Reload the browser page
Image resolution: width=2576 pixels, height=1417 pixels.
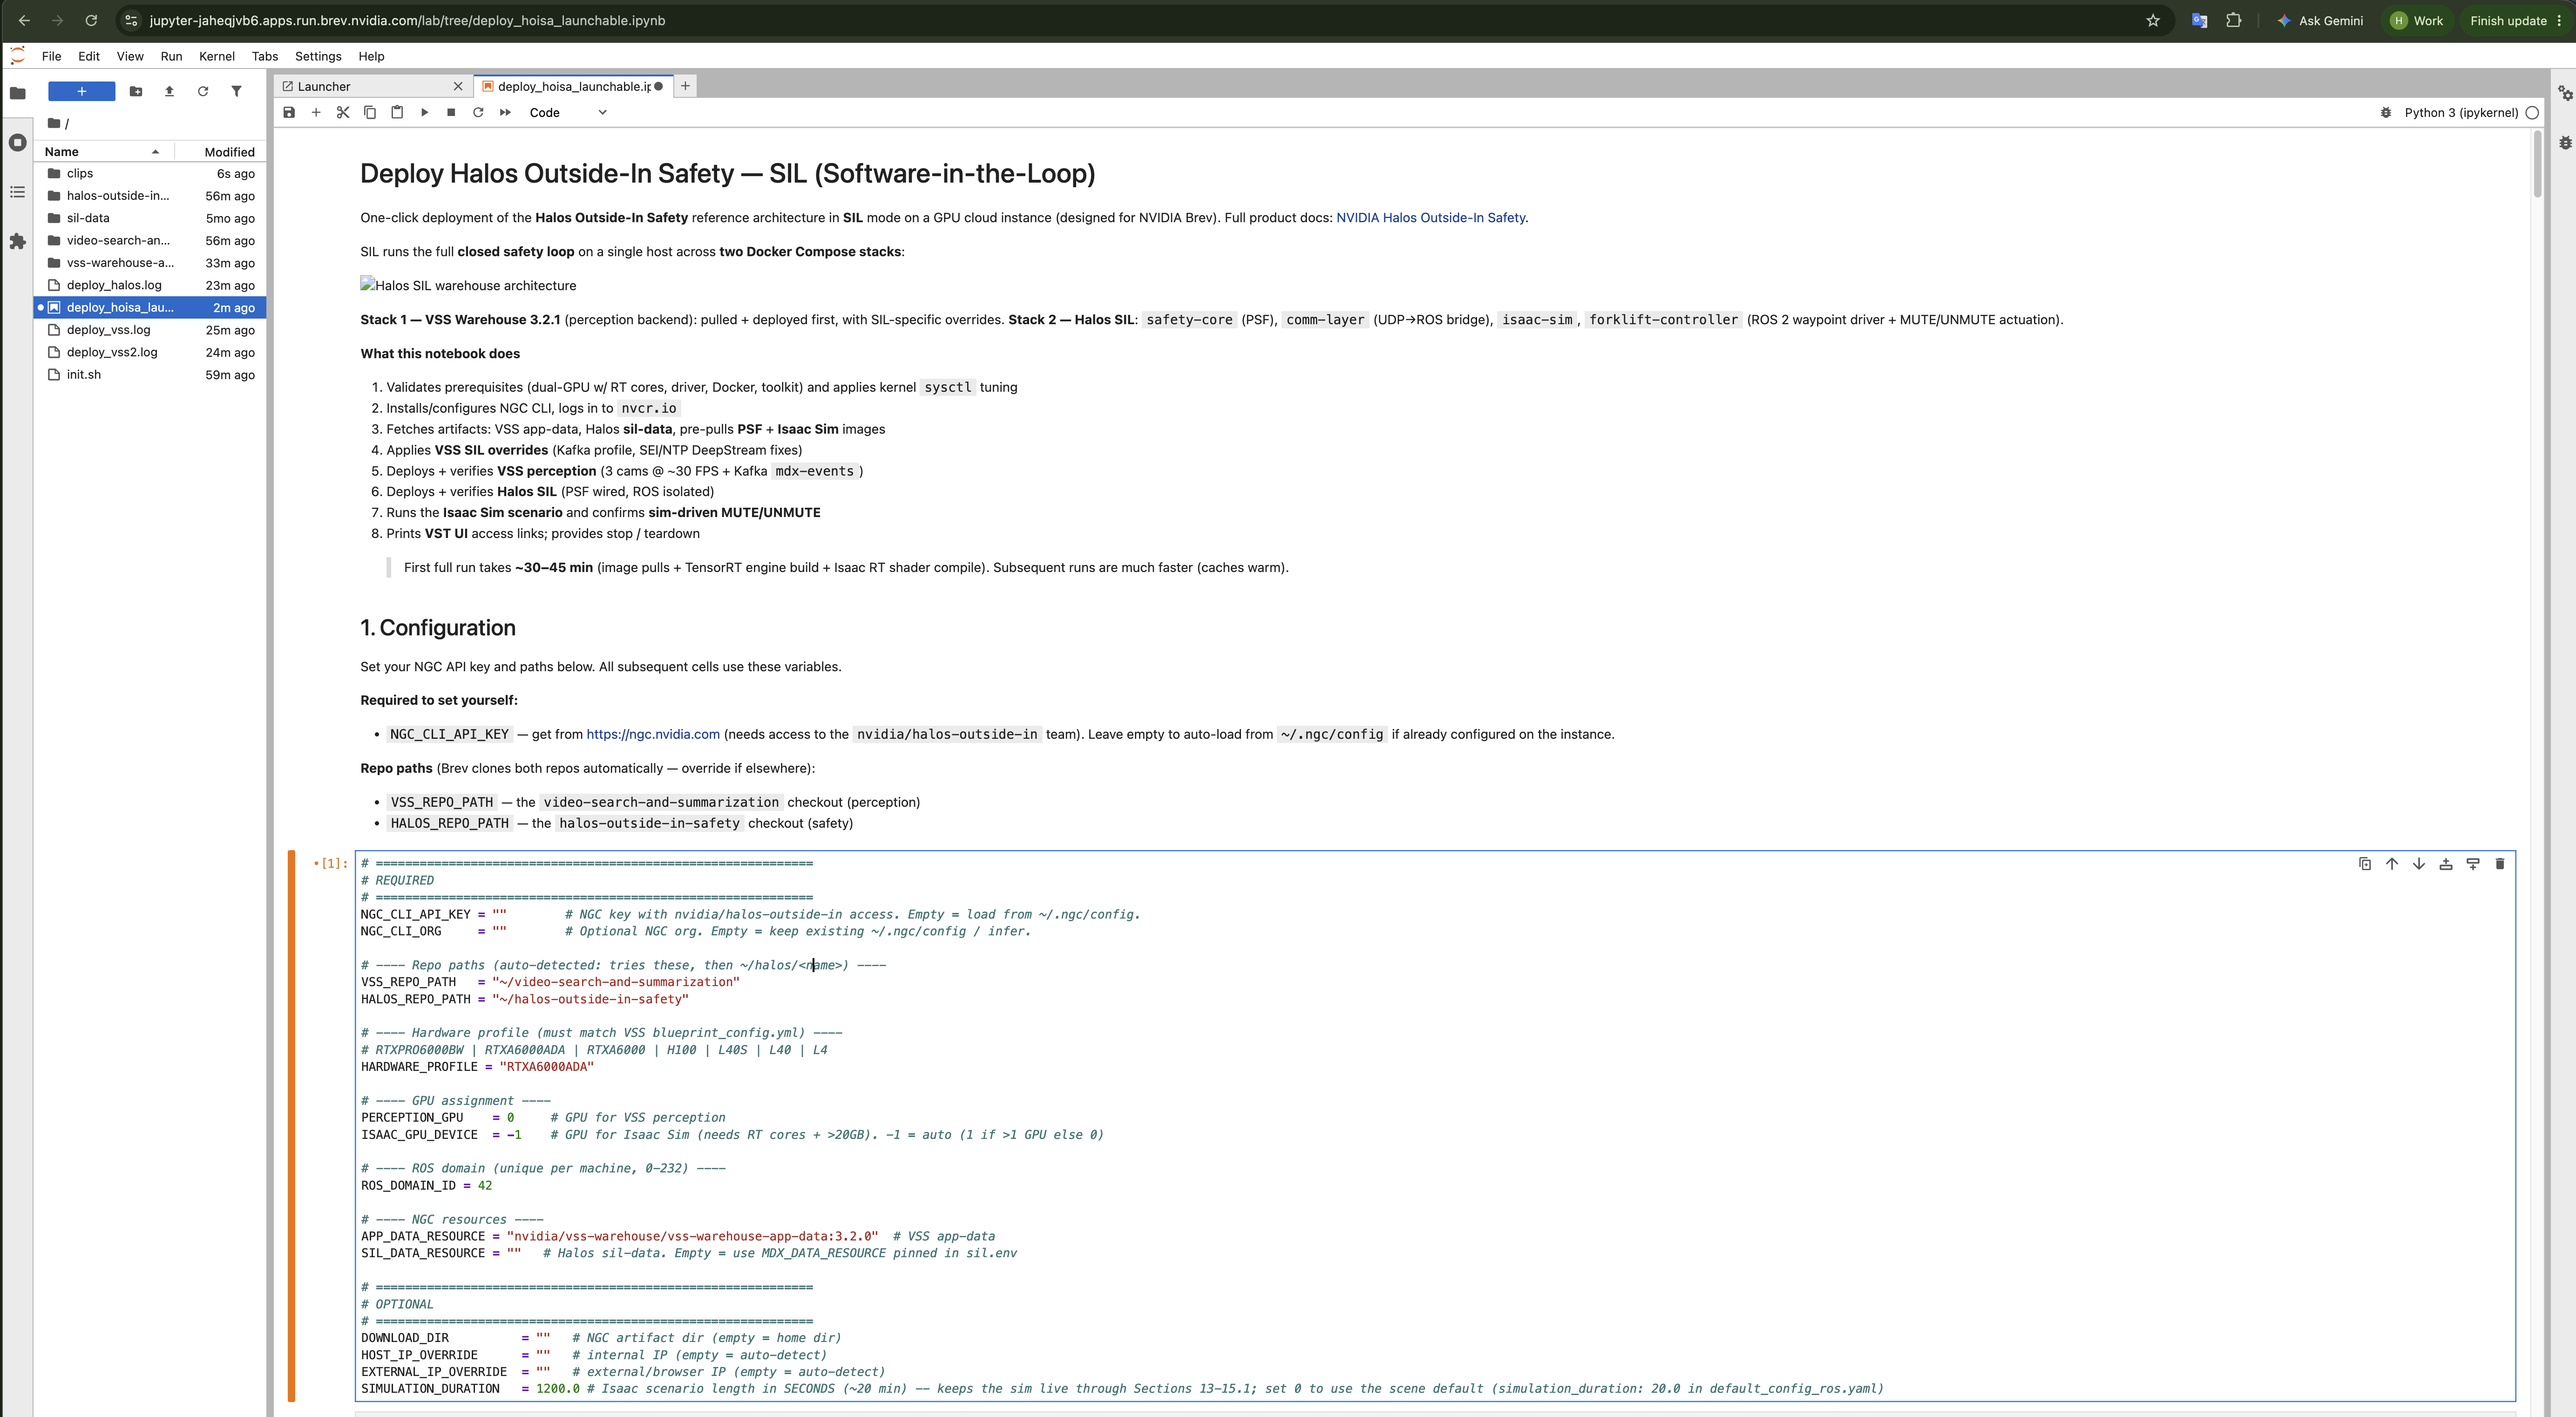pyautogui.click(x=91, y=21)
